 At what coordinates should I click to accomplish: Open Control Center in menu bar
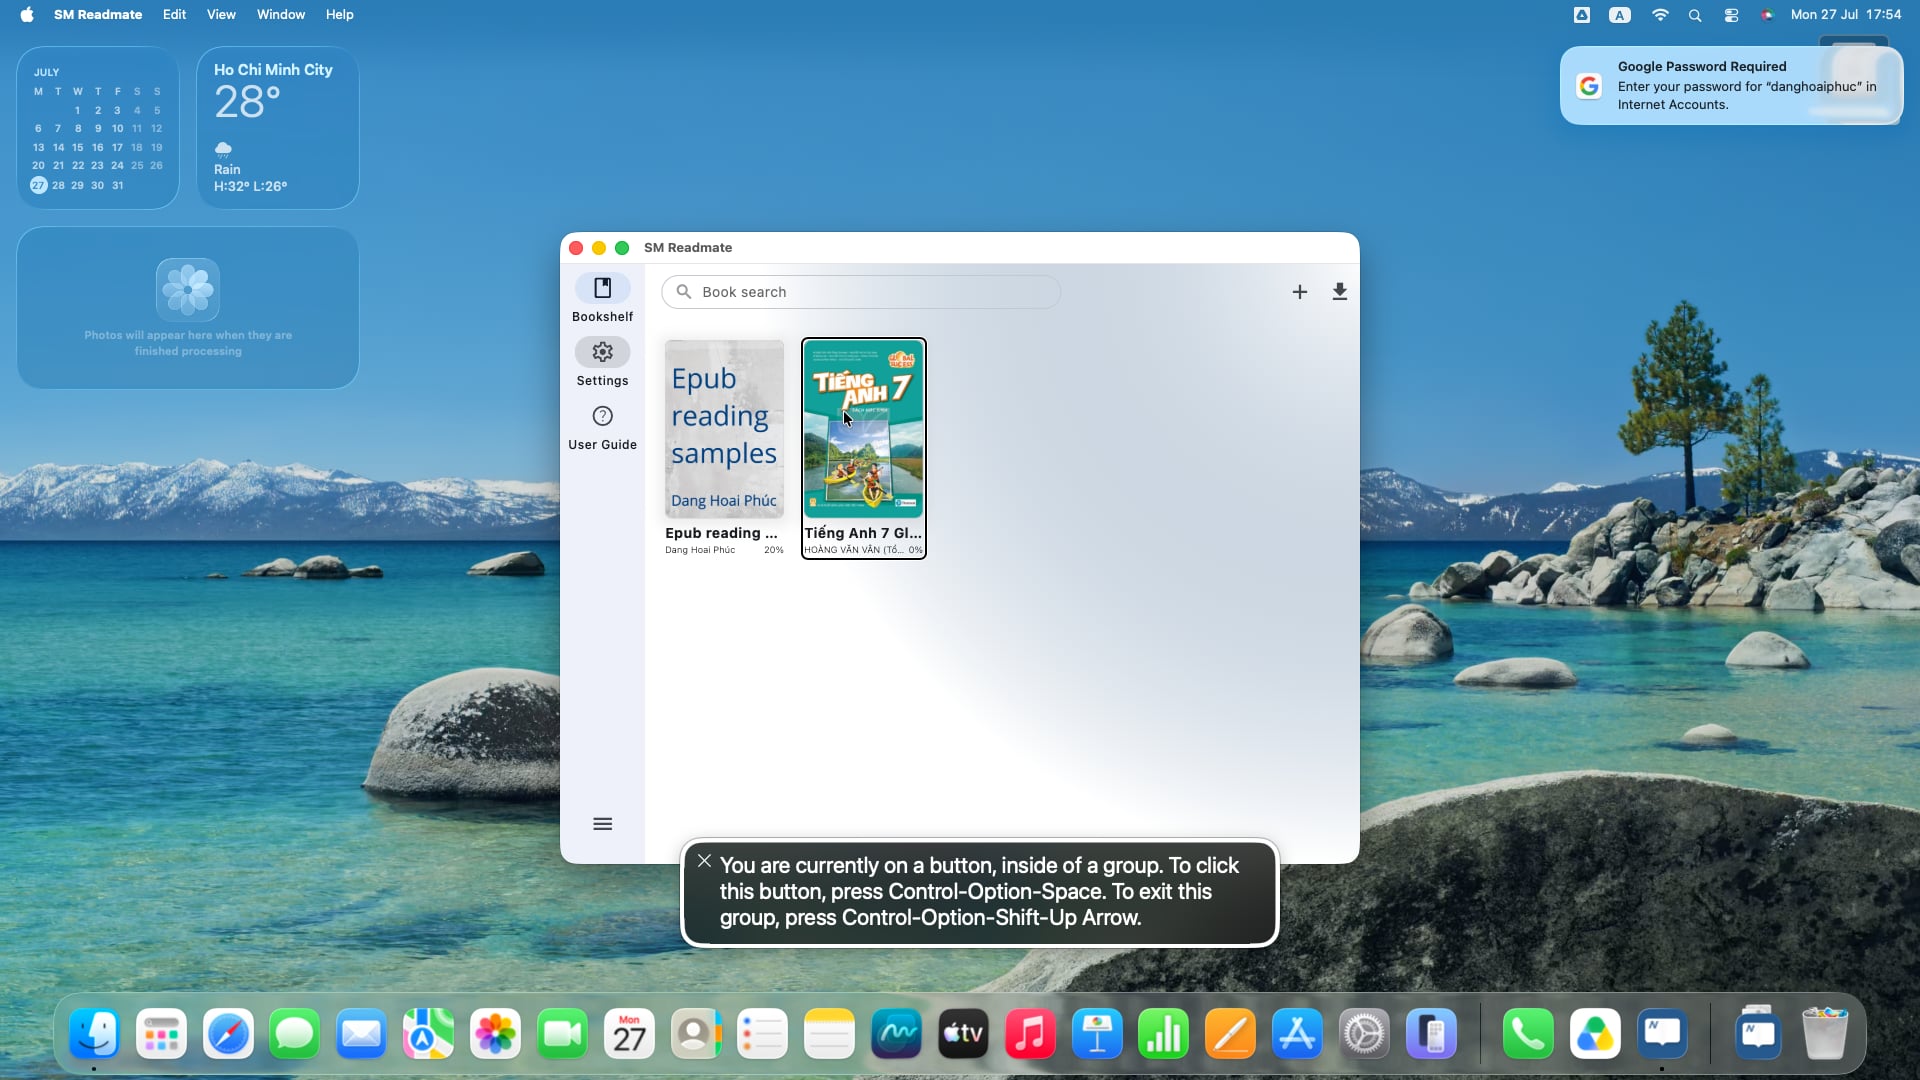[1731, 15]
